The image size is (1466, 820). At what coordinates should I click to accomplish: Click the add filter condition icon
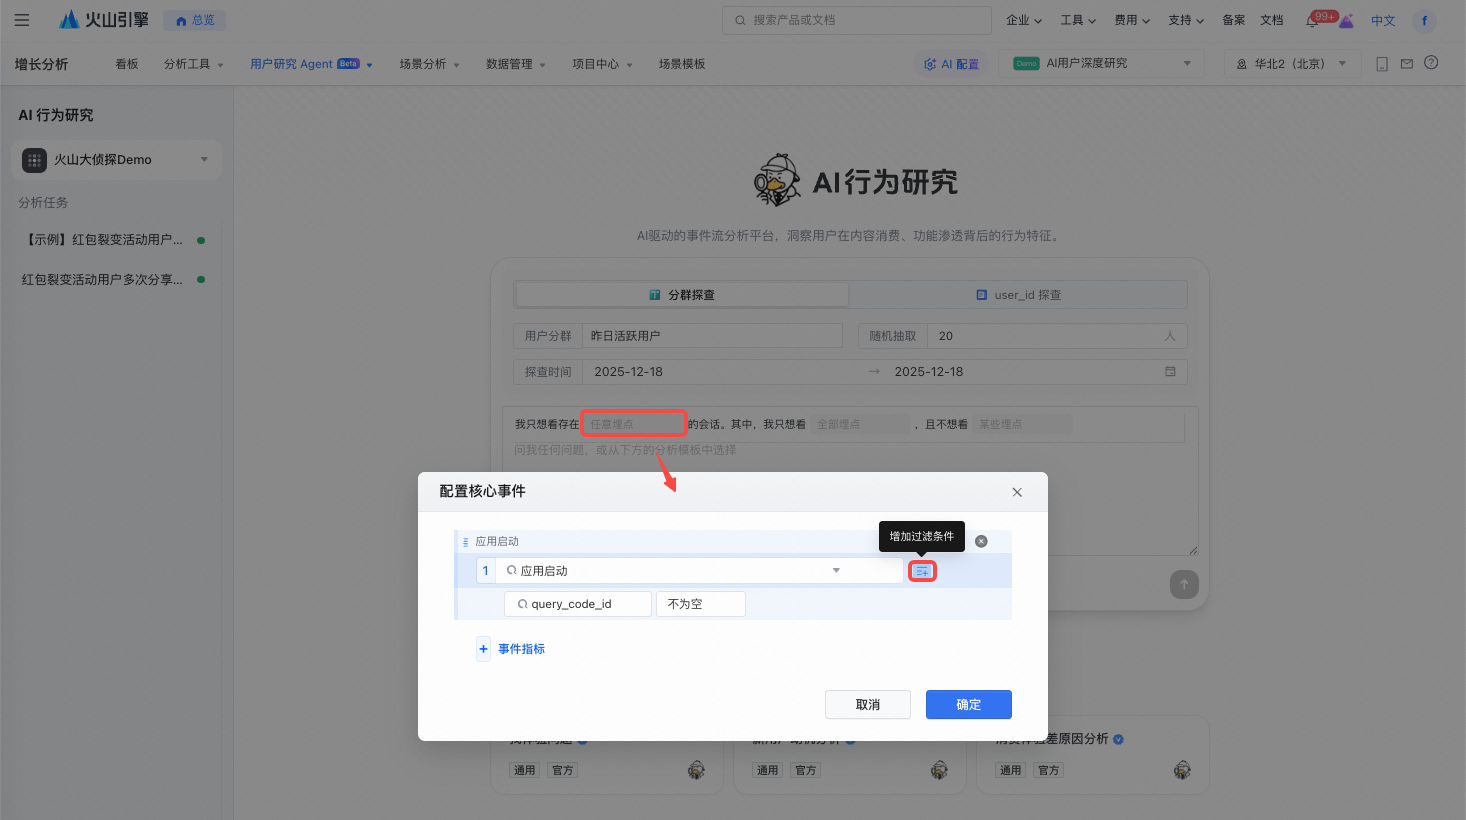922,571
